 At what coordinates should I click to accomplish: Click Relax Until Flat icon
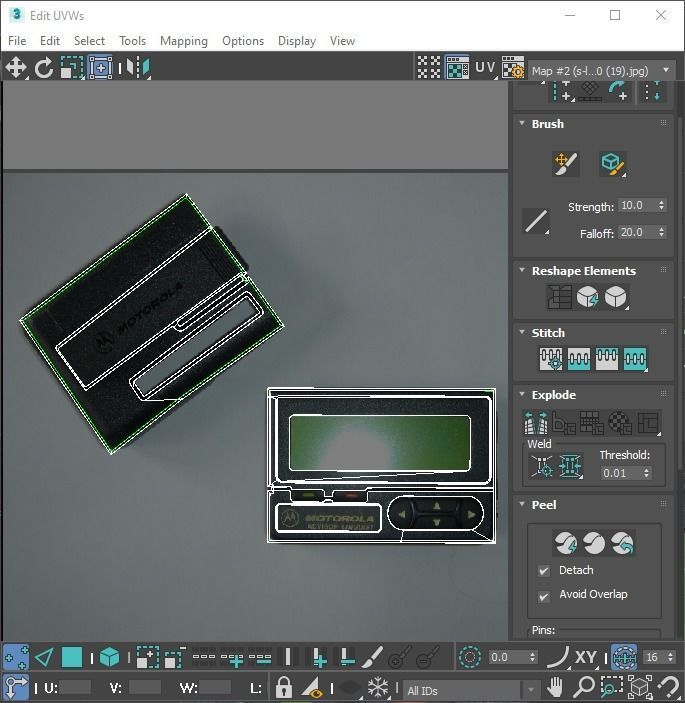coord(588,297)
